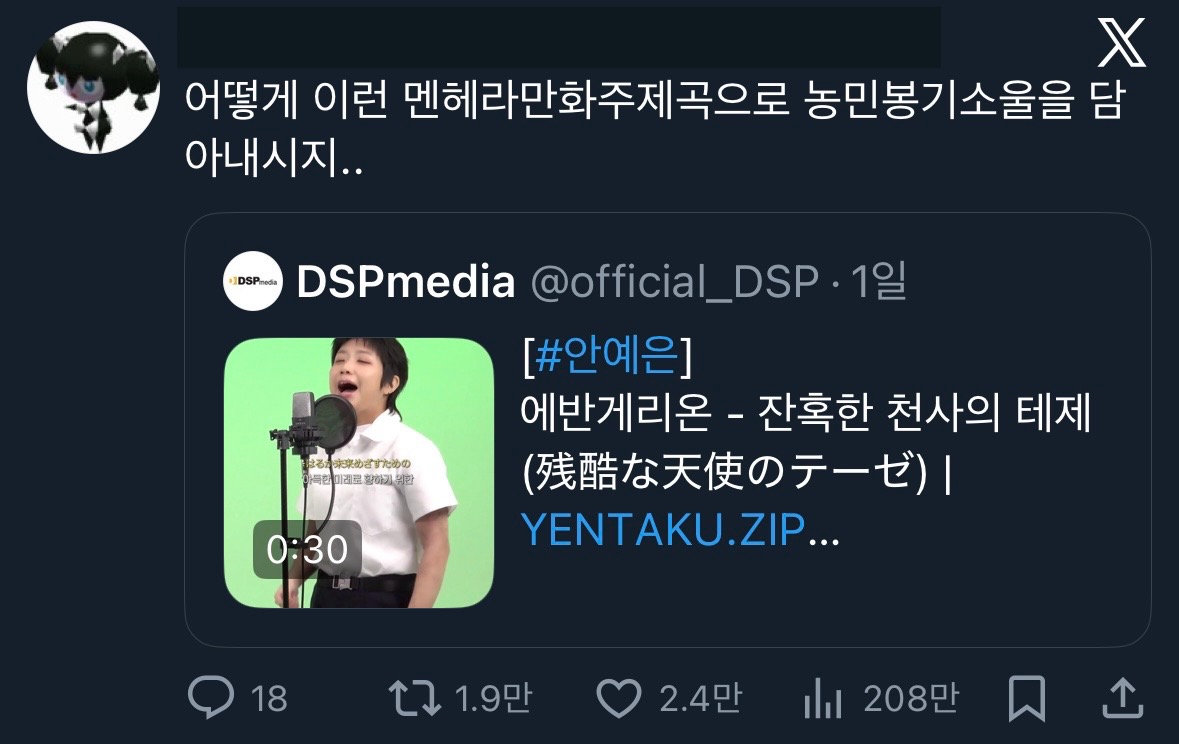This screenshot has width=1179, height=744.
Task: Share the tweet using the upload icon
Action: 1123,697
